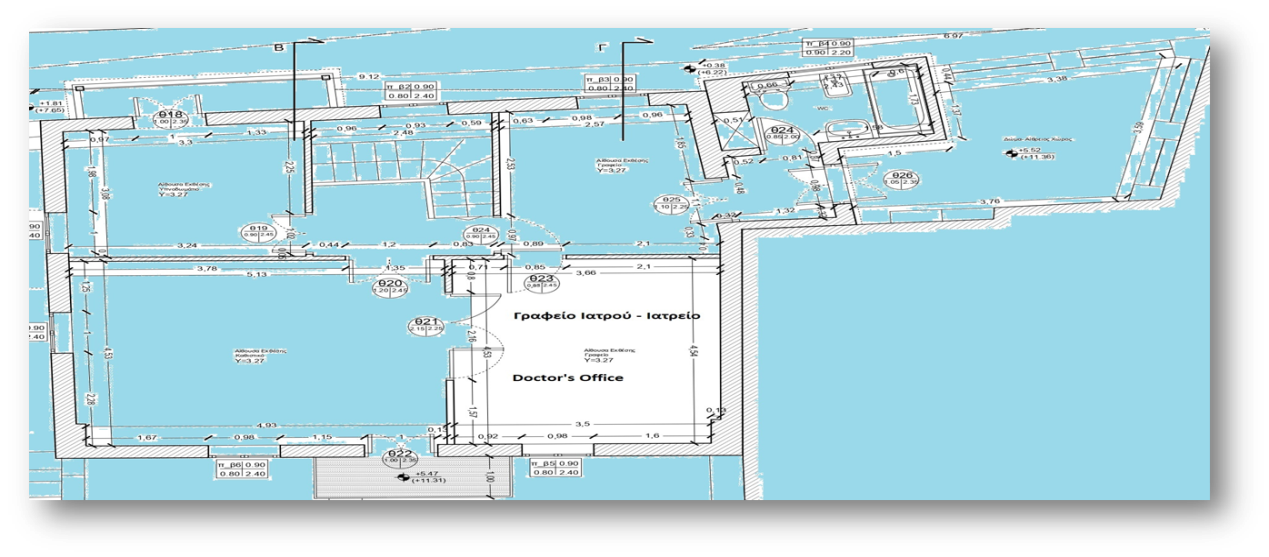Click the 1.32 dimension value

coord(787,211)
